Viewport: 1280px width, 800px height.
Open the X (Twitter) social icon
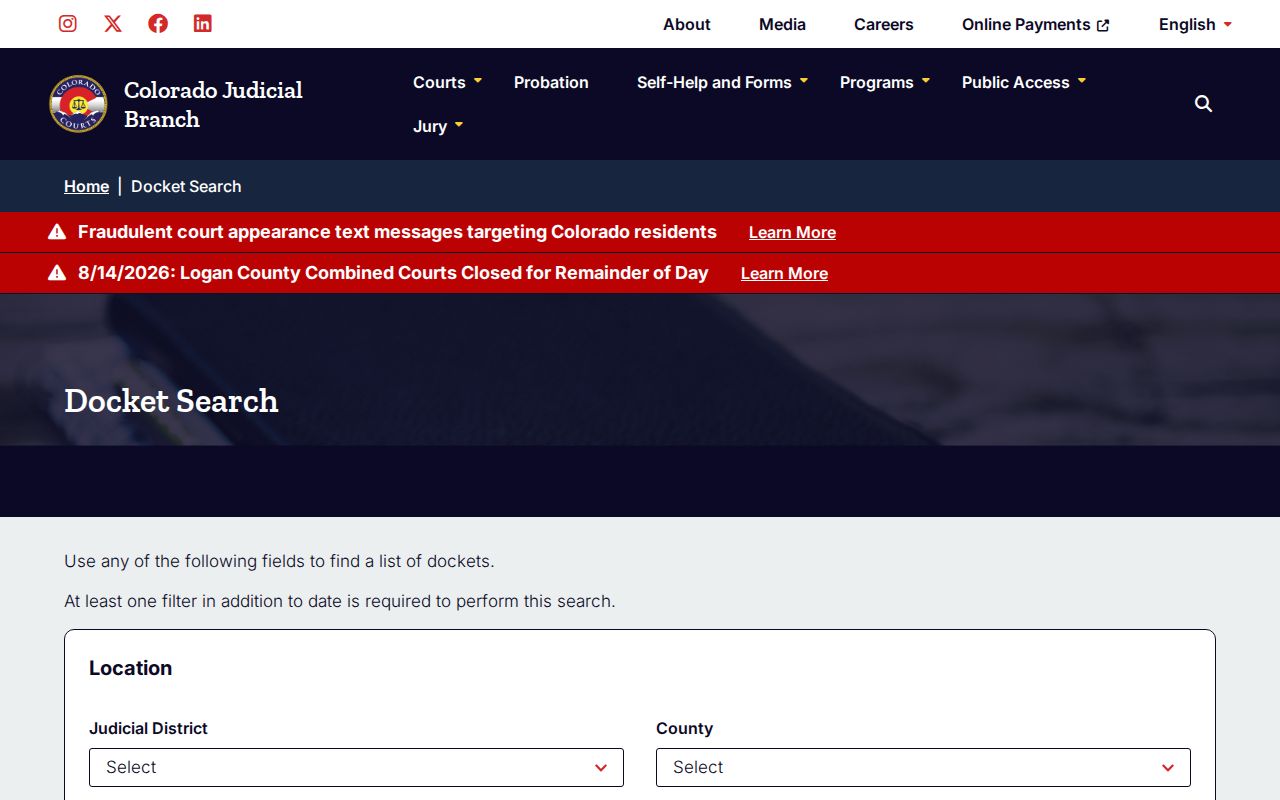tap(113, 23)
